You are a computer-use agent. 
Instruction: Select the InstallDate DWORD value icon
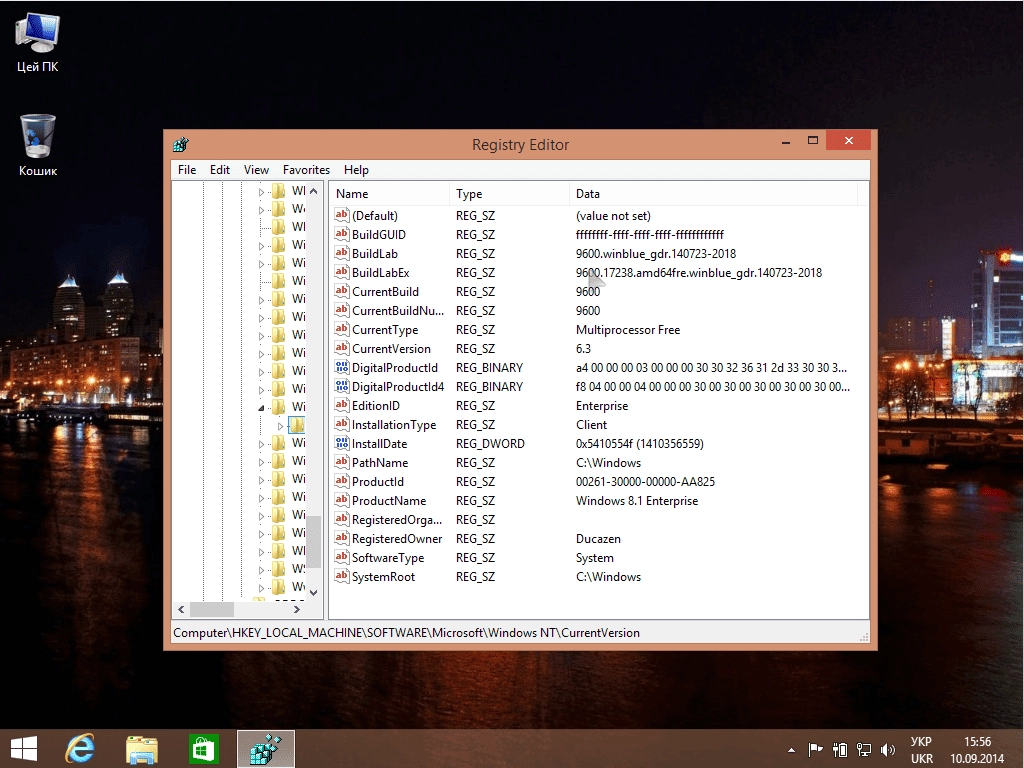342,443
